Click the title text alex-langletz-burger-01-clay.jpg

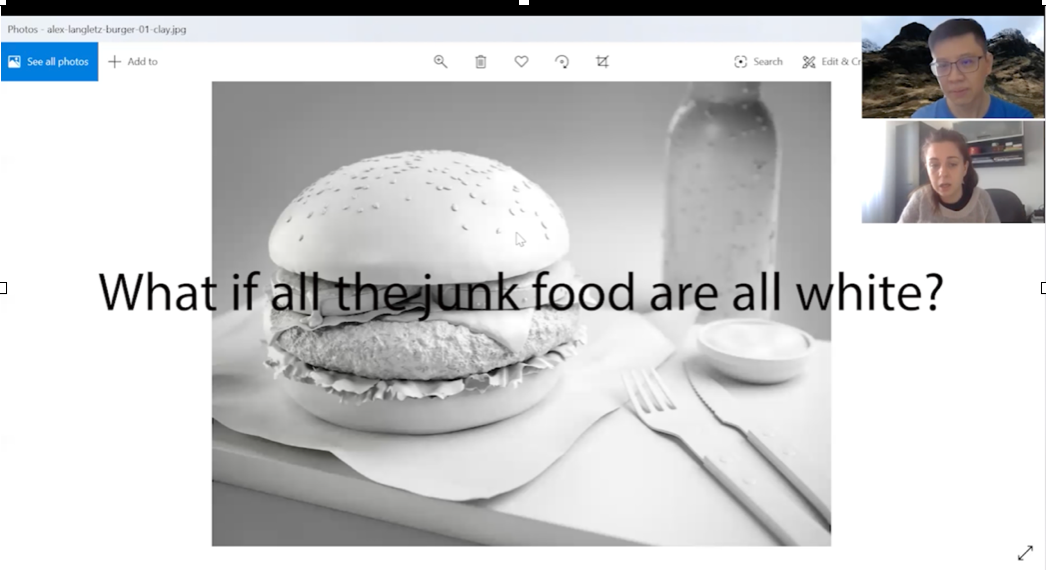pos(116,29)
